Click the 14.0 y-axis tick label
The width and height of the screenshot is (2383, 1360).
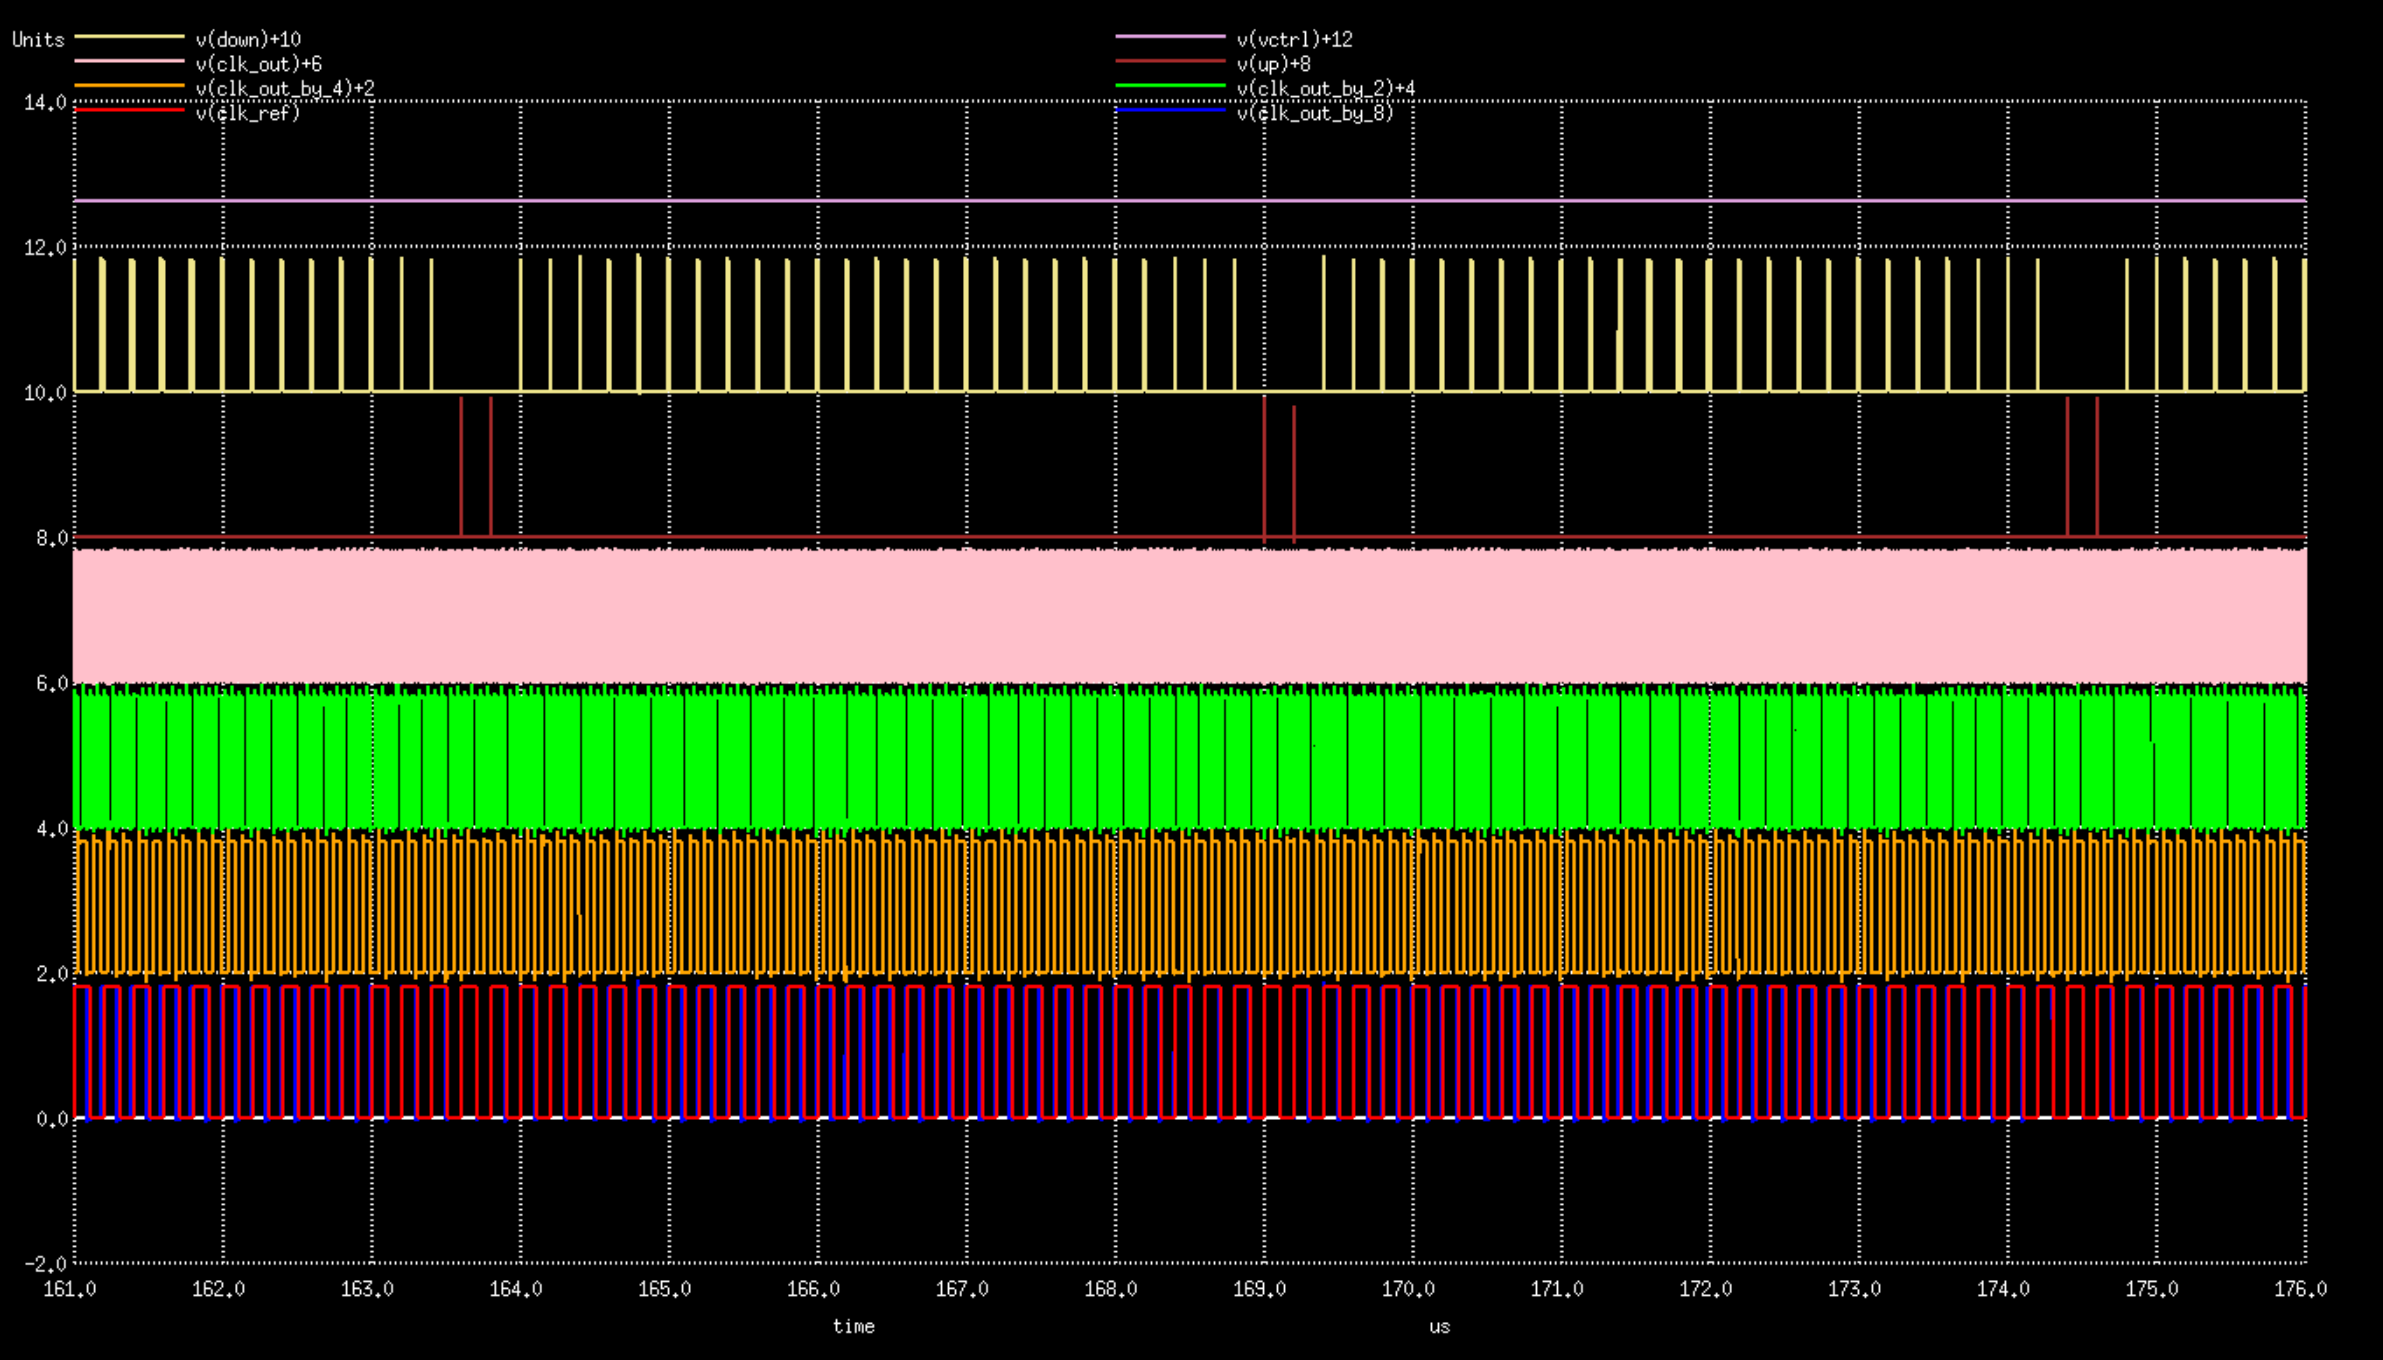coord(45,102)
